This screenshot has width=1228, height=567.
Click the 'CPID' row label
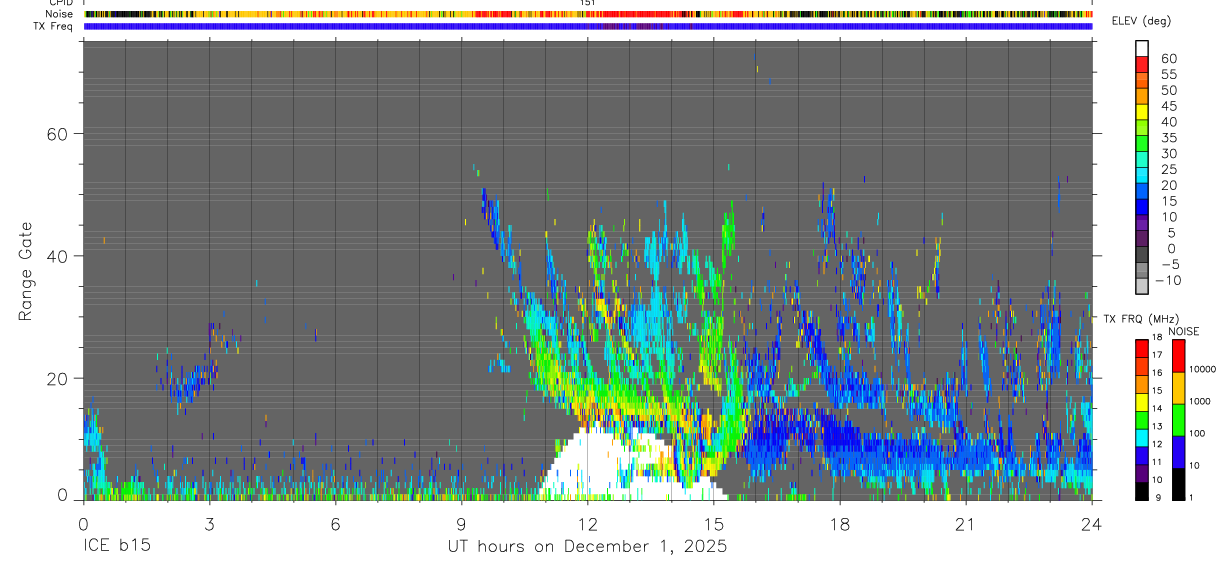[x=62, y=3]
